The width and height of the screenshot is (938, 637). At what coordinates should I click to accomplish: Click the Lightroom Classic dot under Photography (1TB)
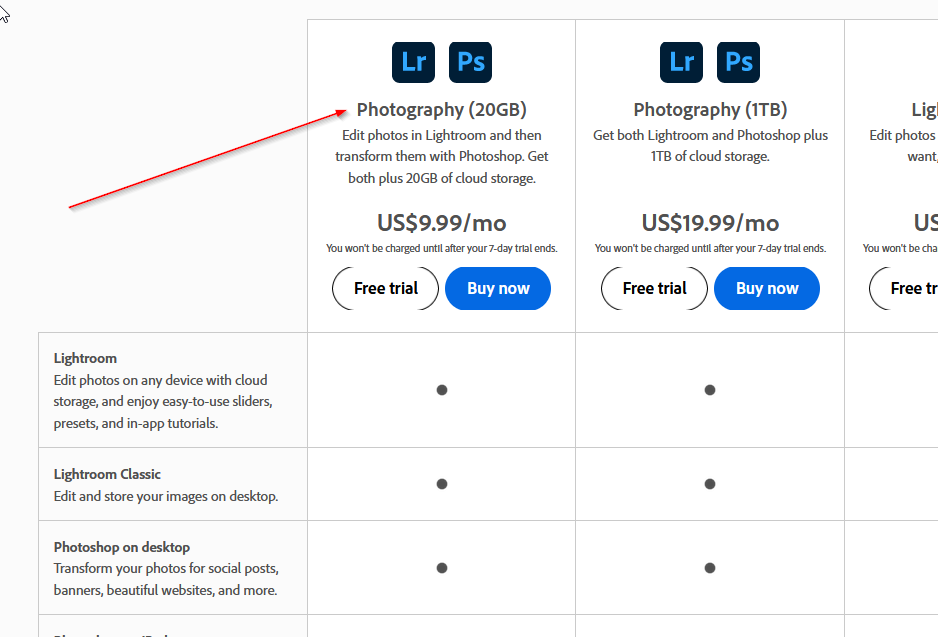(710, 484)
